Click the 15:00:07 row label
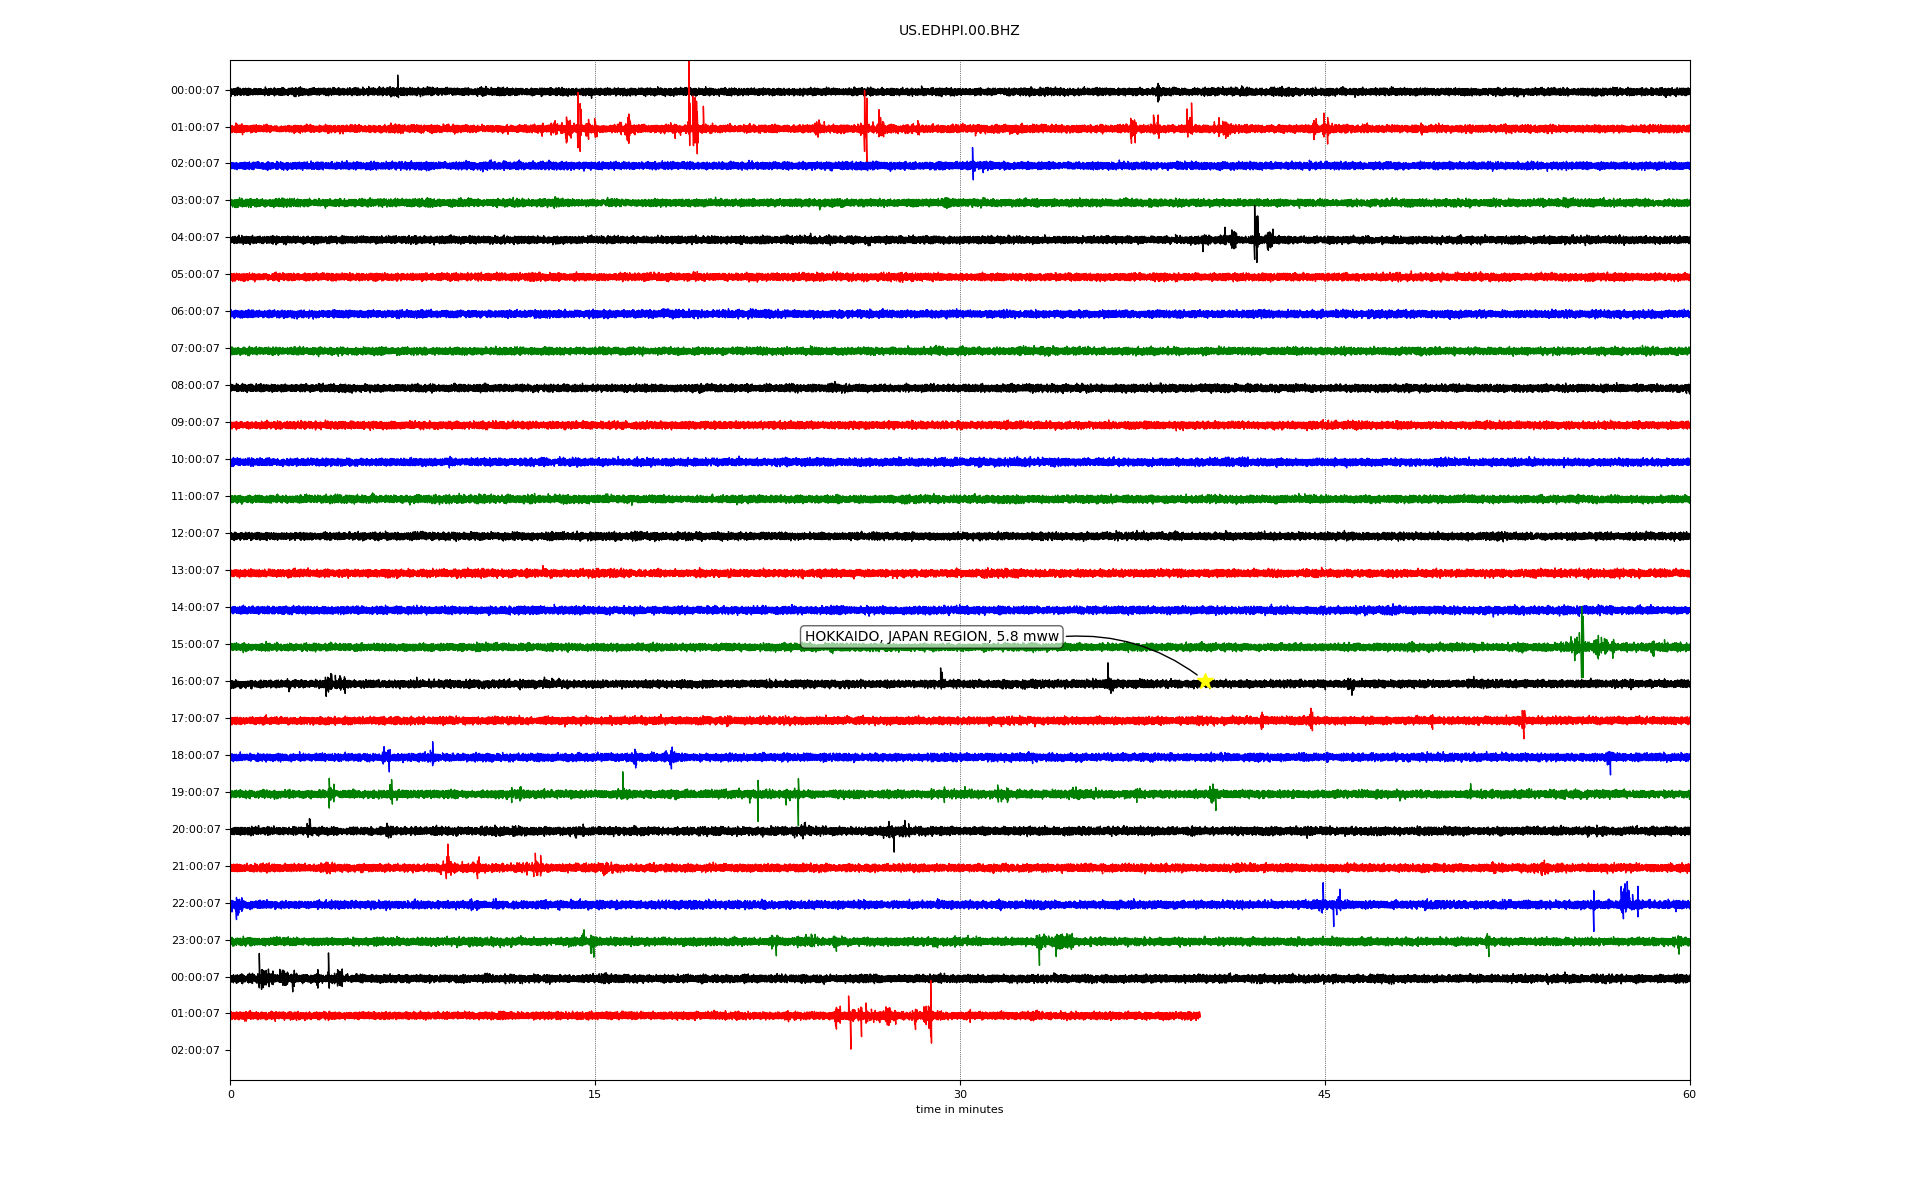Viewport: 1920px width, 1200px height. click(195, 645)
